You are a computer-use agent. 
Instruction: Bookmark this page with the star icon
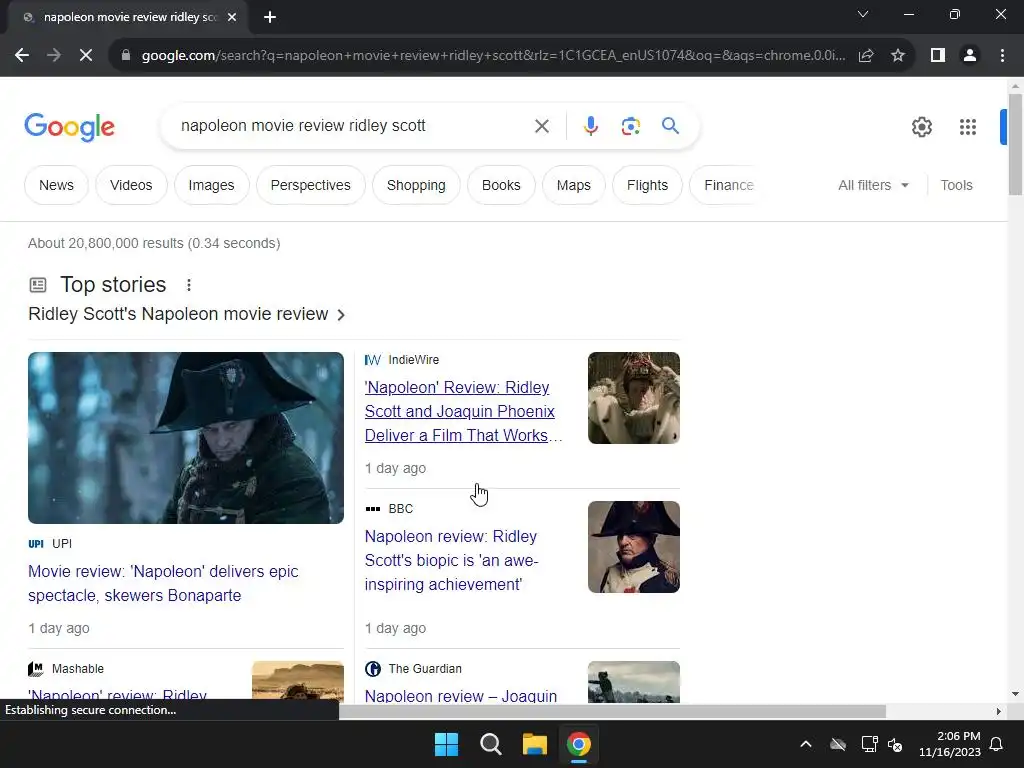click(898, 56)
